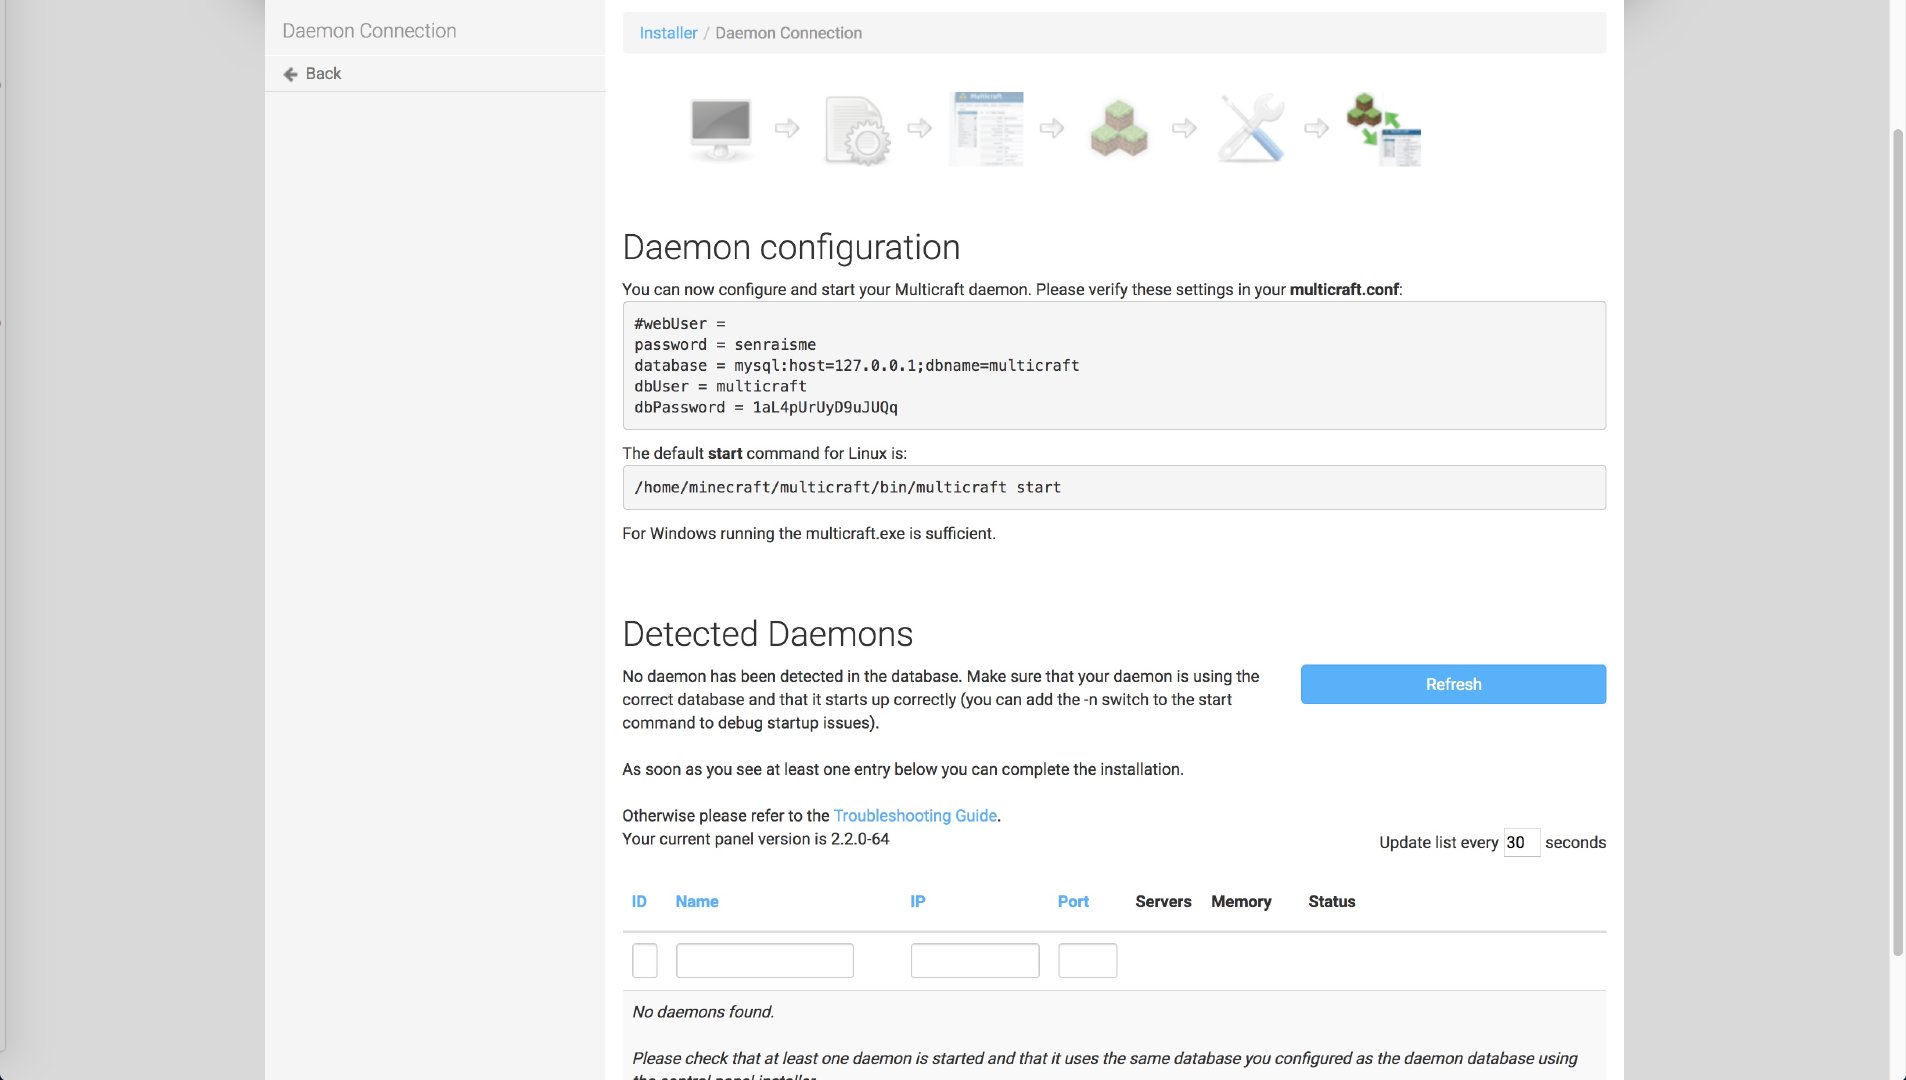
Task: Click the ID filter input box
Action: [645, 961]
